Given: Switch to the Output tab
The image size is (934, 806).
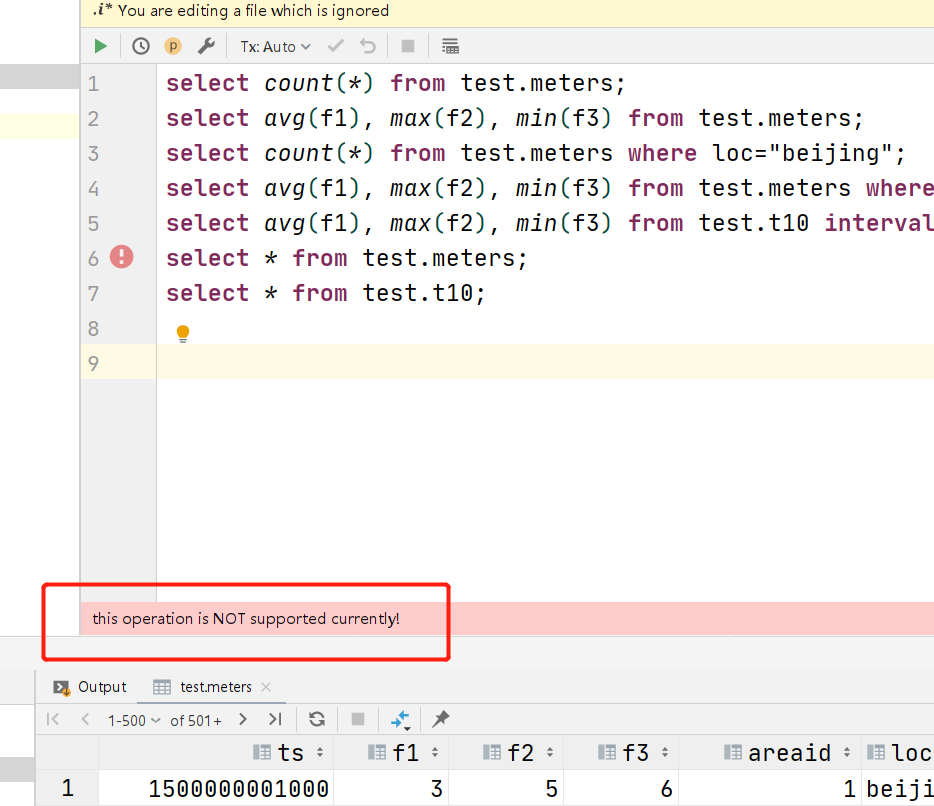Looking at the screenshot, I should 99,687.
